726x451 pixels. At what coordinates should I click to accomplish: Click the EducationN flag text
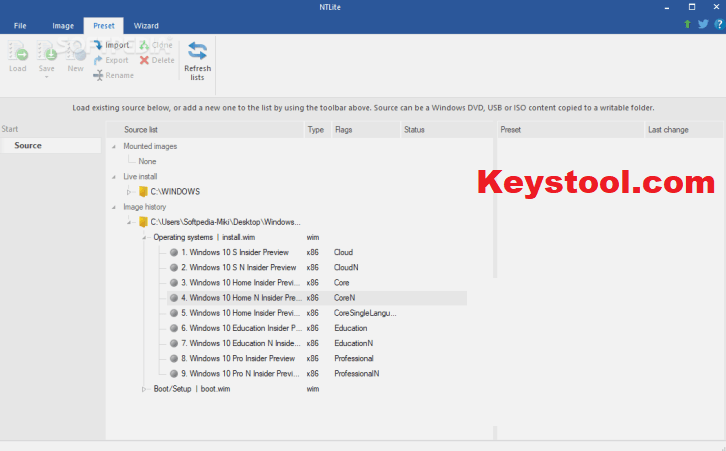[354, 343]
